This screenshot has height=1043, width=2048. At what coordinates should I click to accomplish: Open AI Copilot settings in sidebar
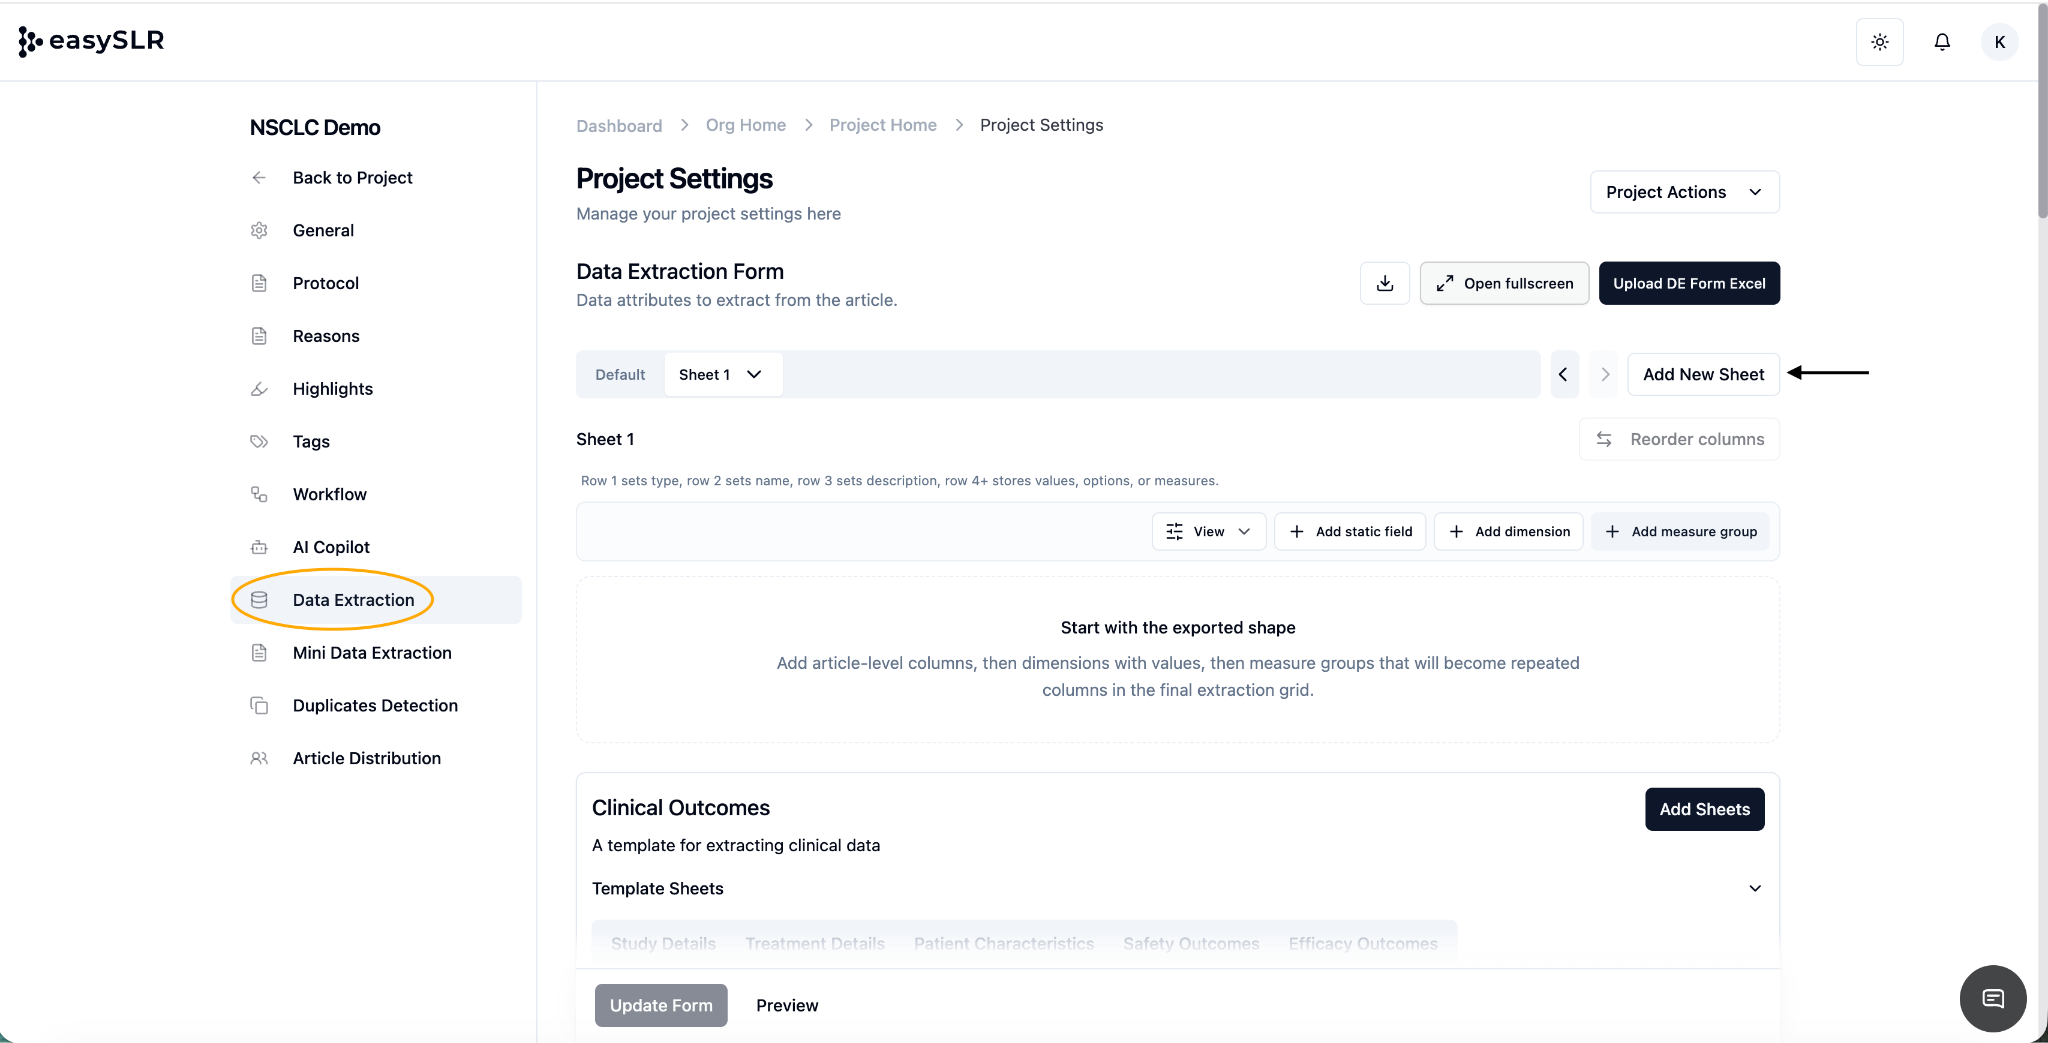coord(331,547)
